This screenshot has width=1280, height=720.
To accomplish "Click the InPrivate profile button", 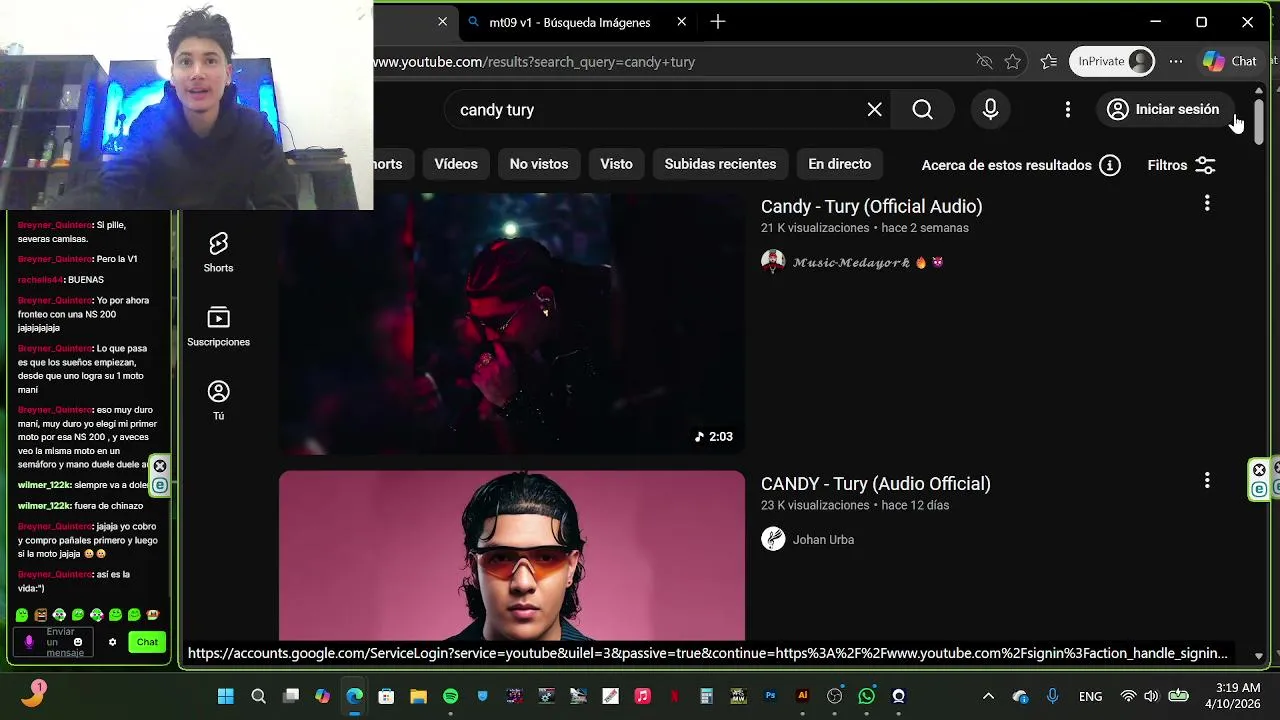I will (x=1112, y=62).
